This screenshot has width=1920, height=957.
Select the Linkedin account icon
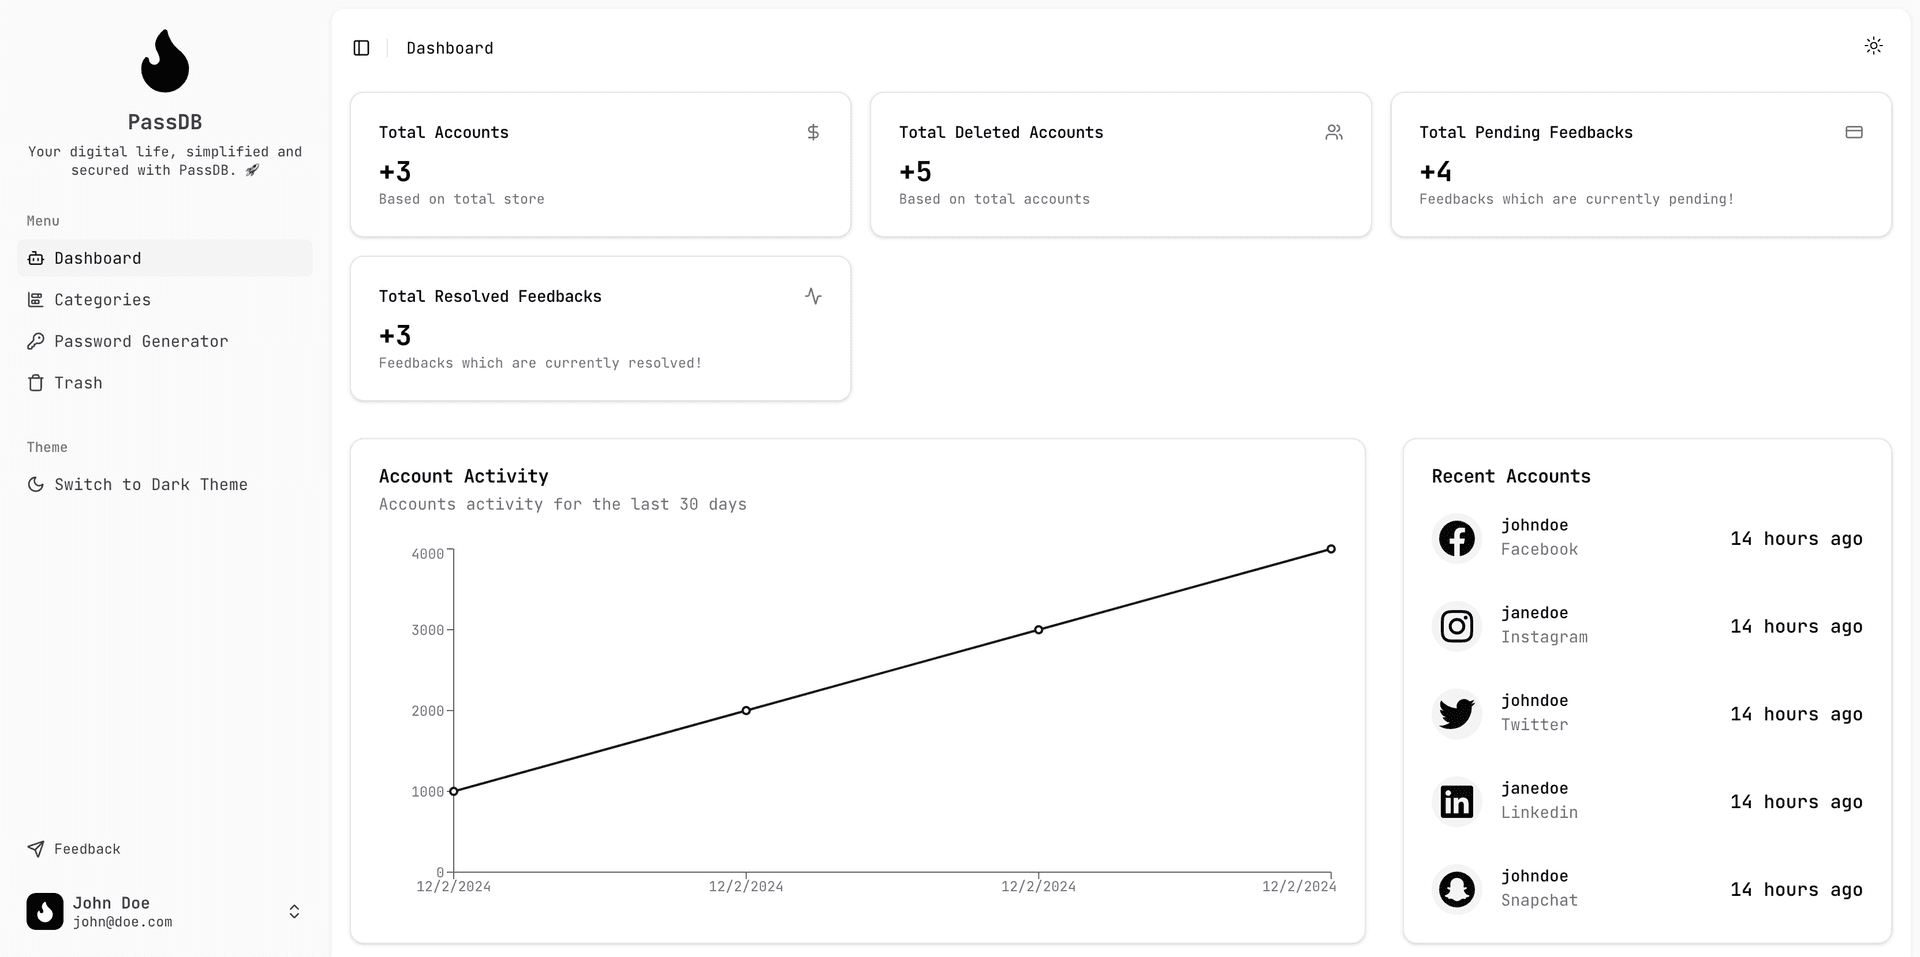pos(1456,802)
